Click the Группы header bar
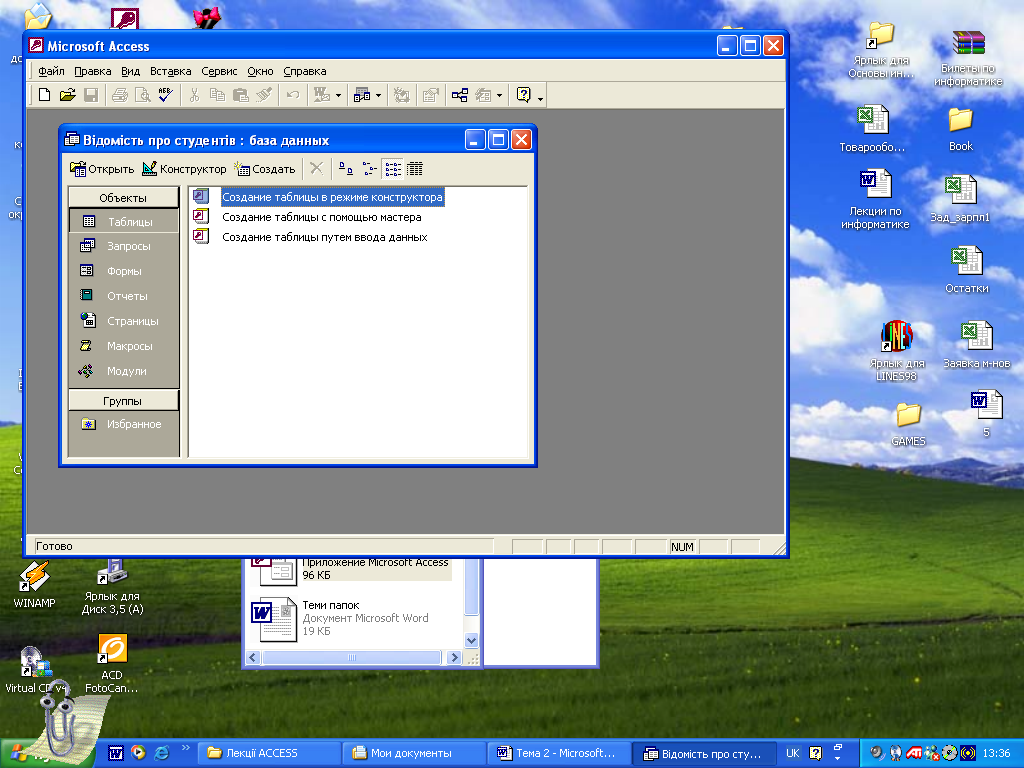This screenshot has height=768, width=1024. point(123,401)
